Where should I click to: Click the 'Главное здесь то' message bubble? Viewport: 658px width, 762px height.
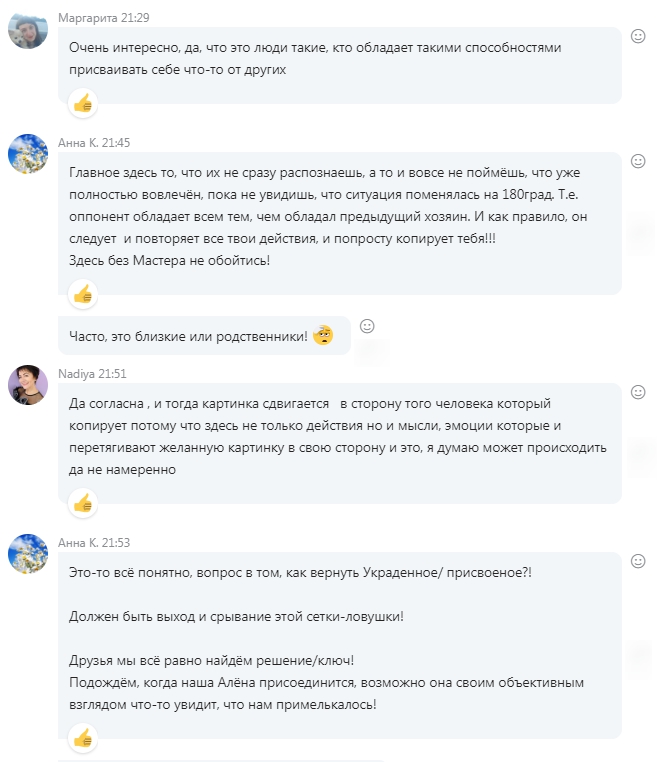click(340, 215)
